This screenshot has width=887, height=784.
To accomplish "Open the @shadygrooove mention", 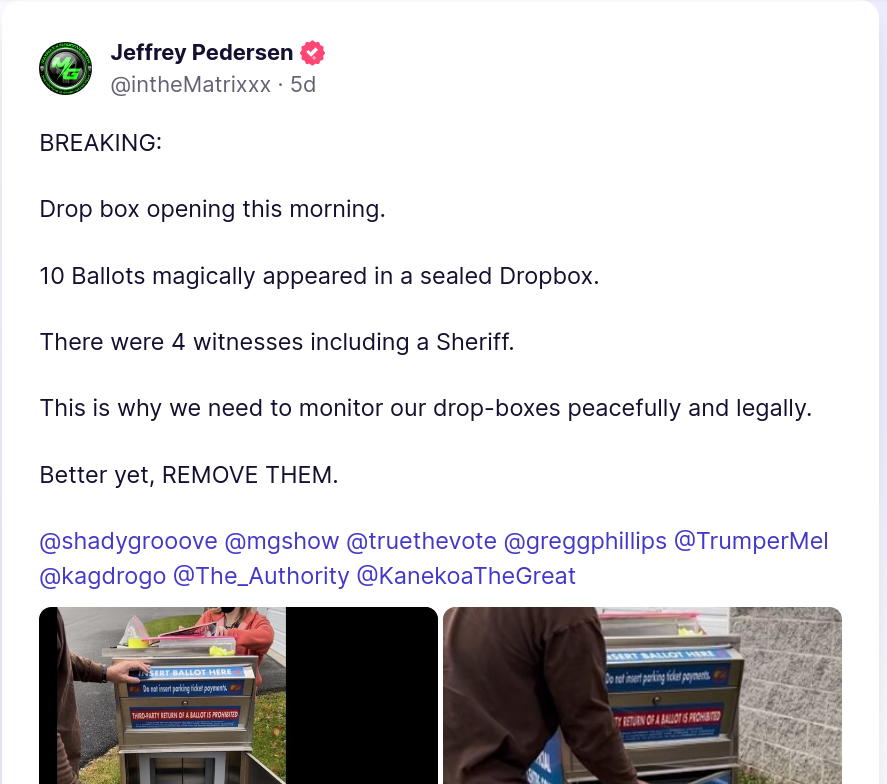I will [x=128, y=541].
